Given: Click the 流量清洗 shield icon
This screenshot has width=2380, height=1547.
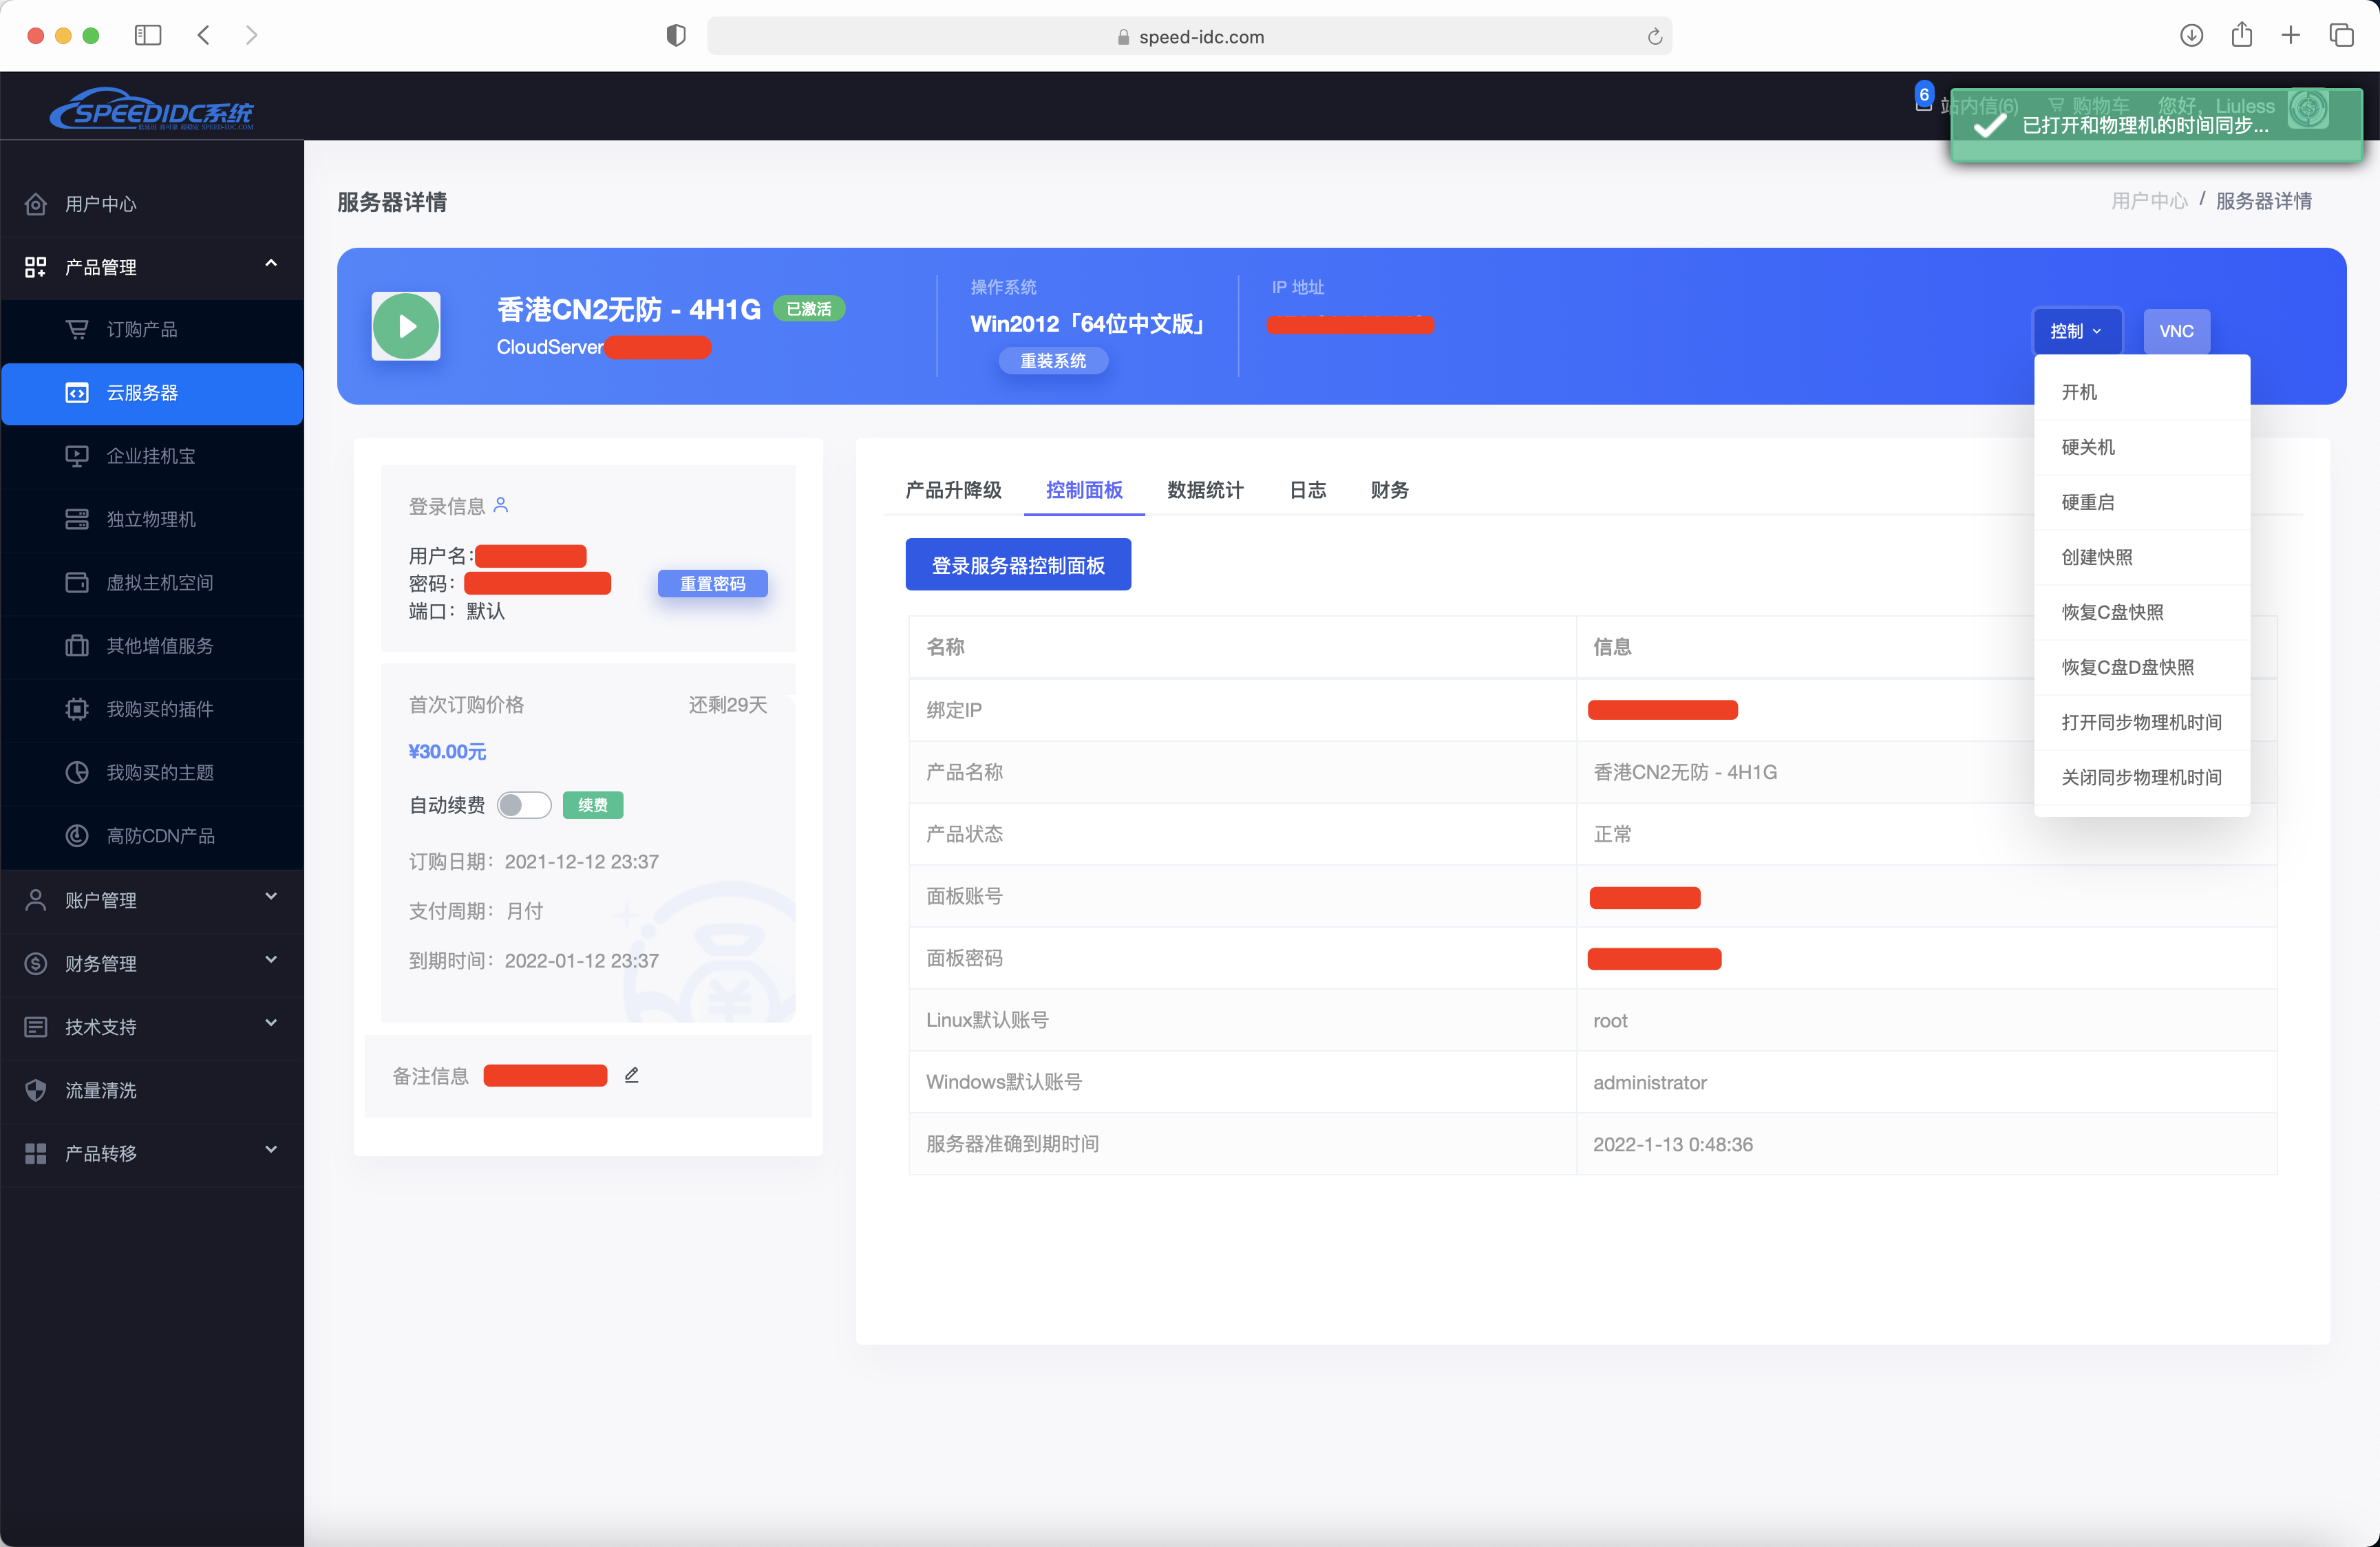Looking at the screenshot, I should (36, 1090).
